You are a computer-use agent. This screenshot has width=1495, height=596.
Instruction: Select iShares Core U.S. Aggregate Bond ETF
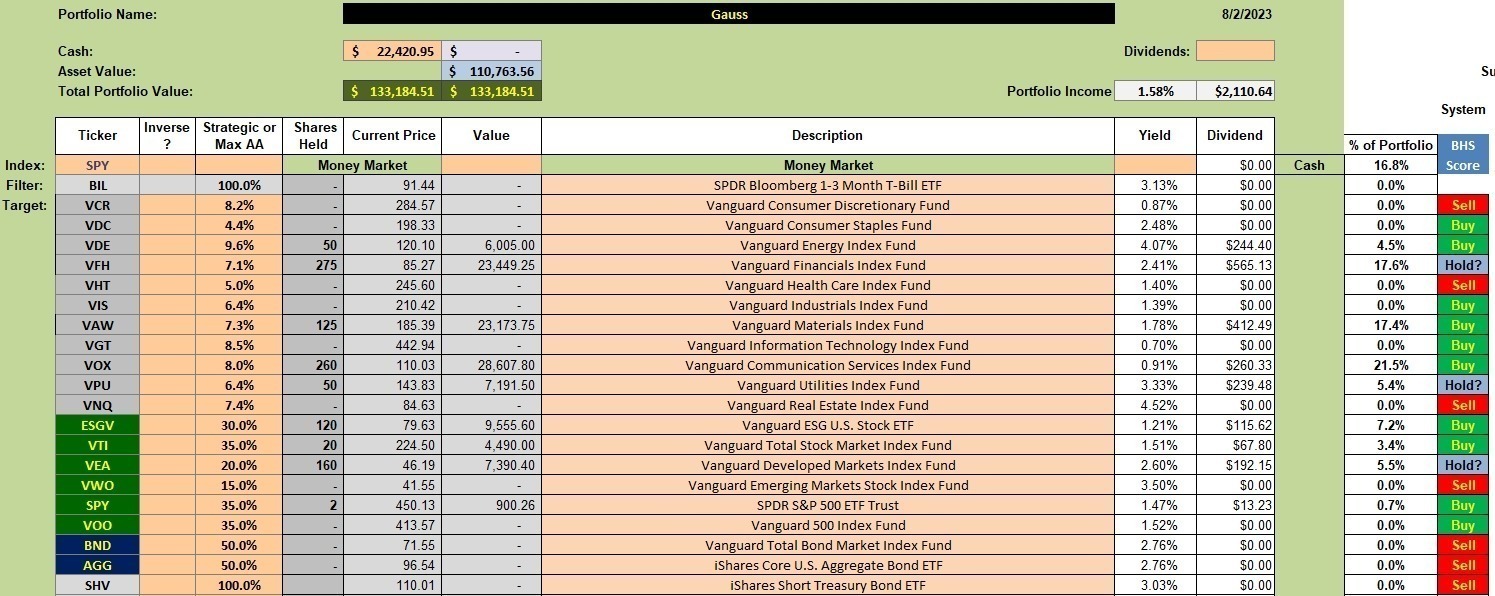827,565
